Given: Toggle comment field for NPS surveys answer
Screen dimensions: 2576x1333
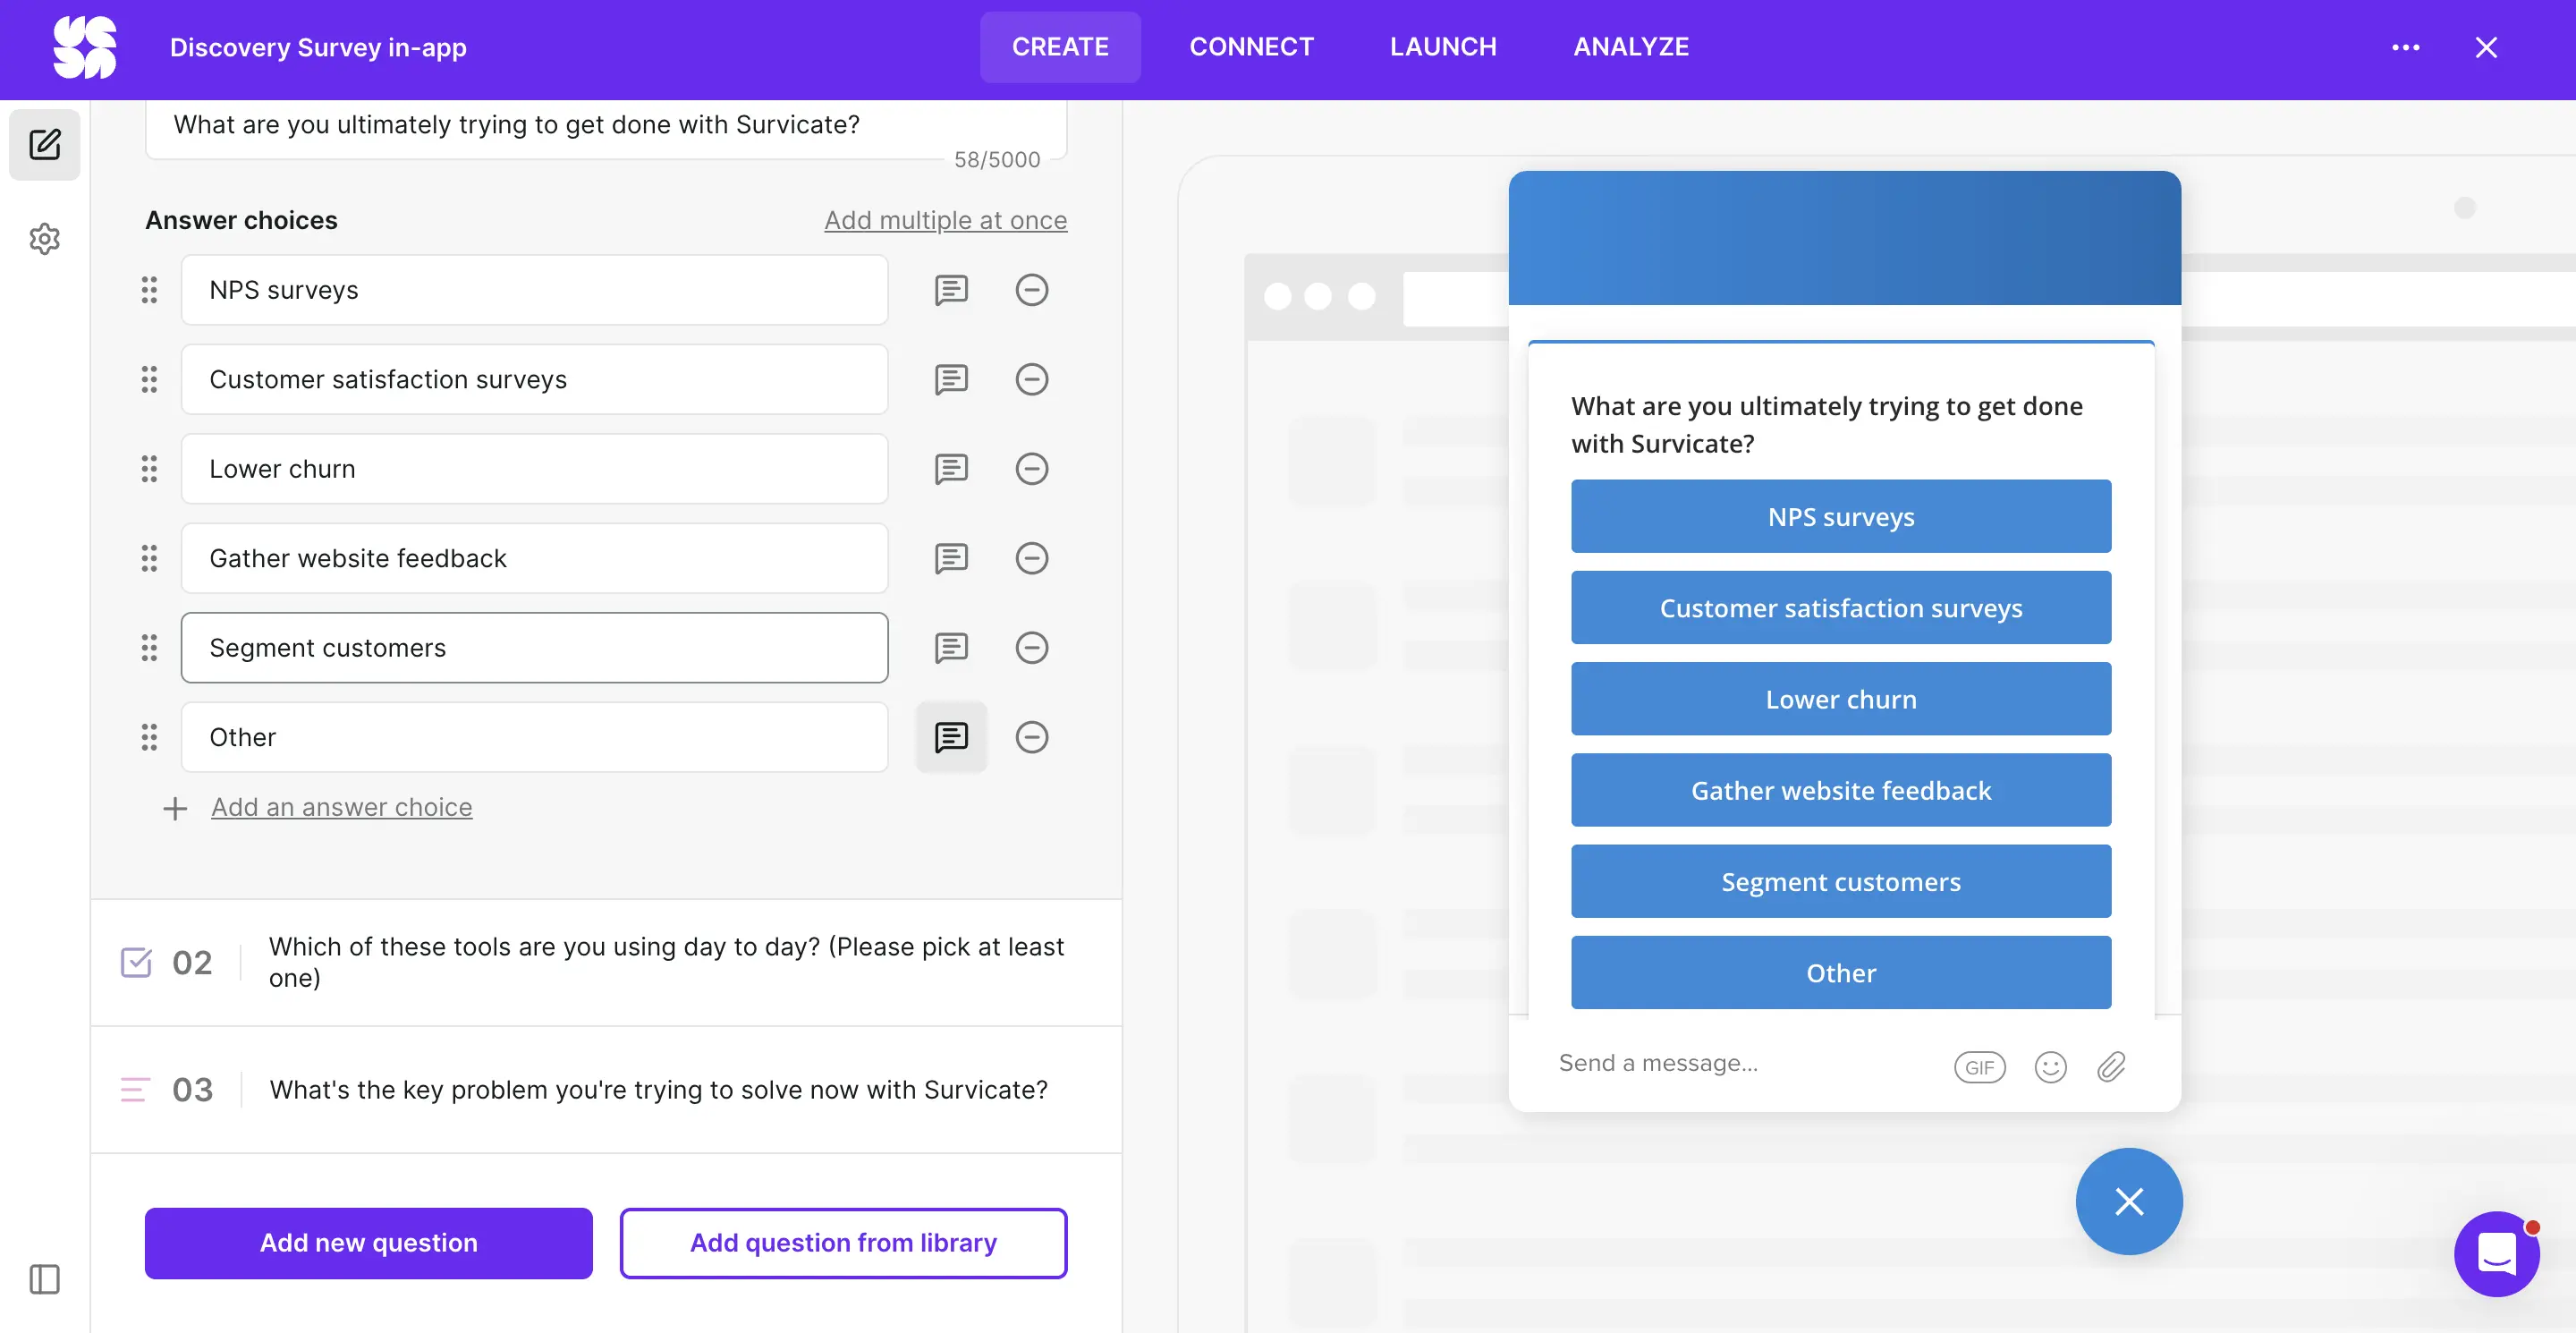Looking at the screenshot, I should coord(950,290).
